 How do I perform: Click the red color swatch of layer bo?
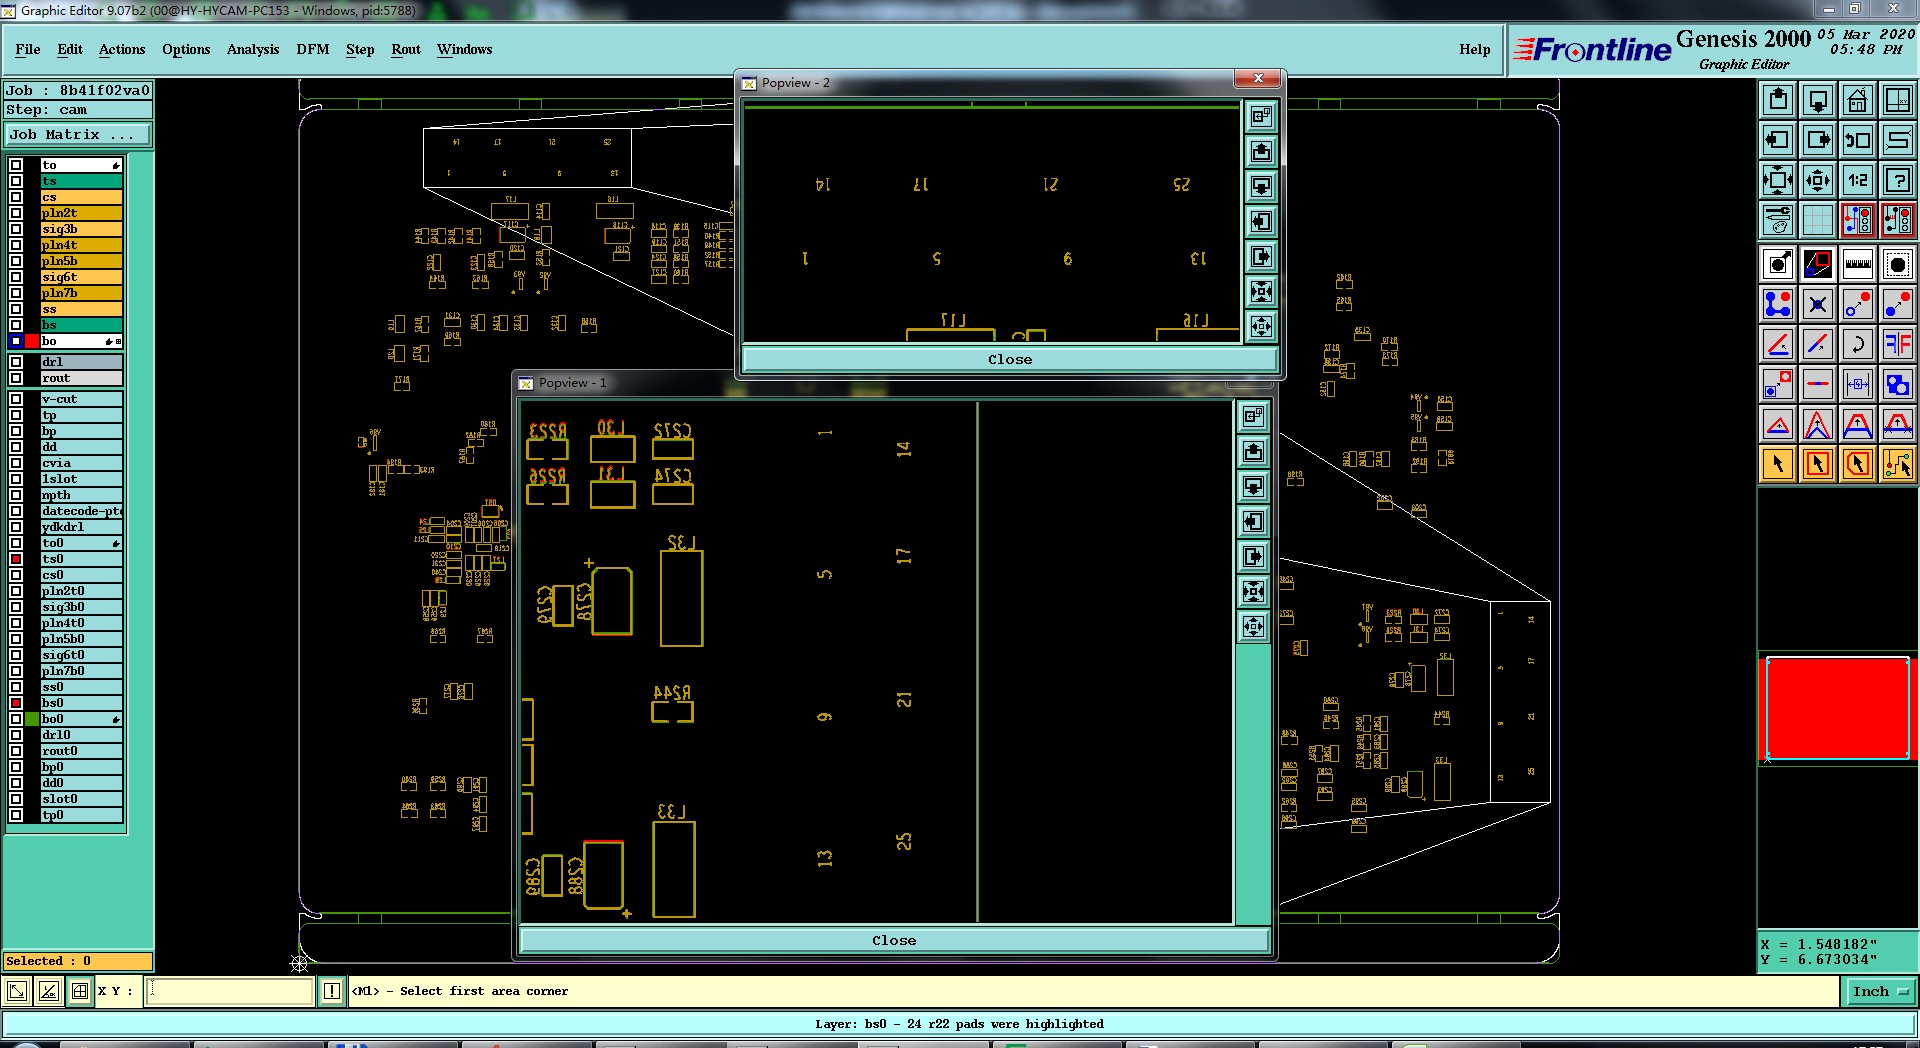(x=32, y=341)
